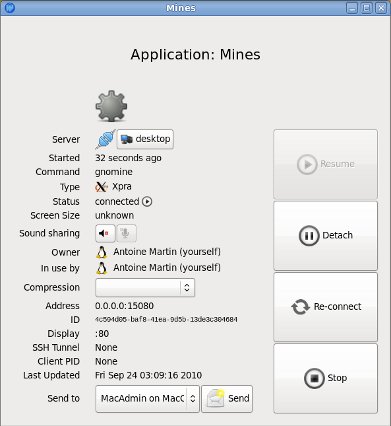
Task: Stop the Mines session
Action: [325, 378]
